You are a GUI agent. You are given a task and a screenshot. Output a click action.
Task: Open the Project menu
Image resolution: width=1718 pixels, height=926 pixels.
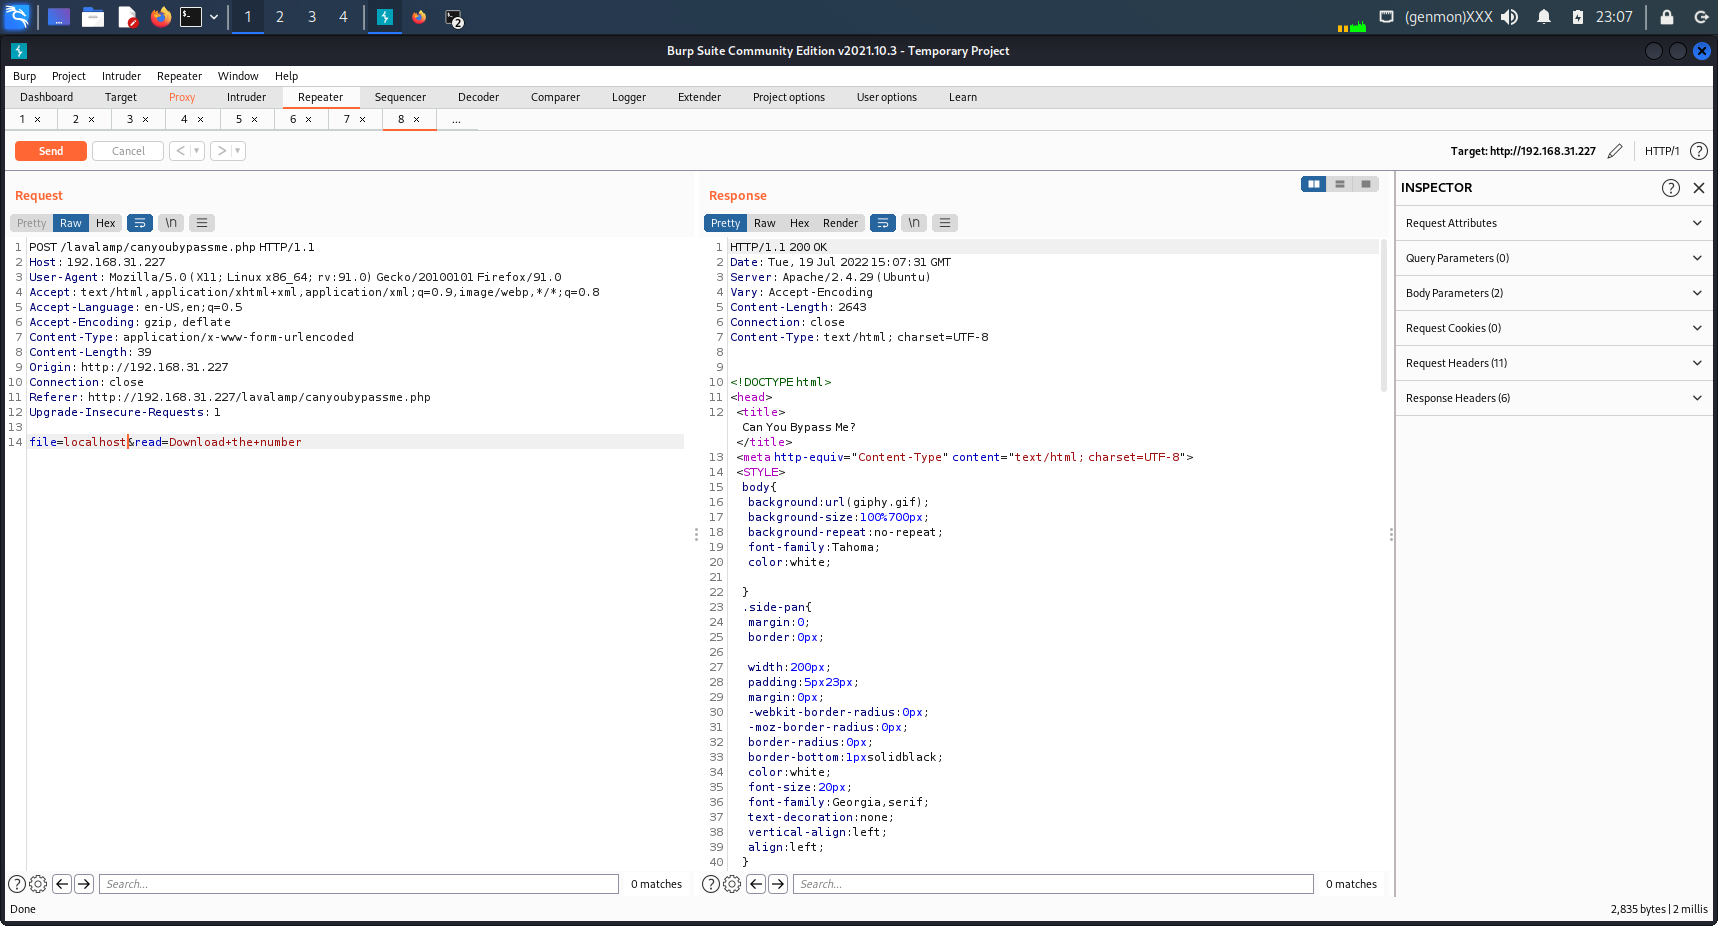69,76
